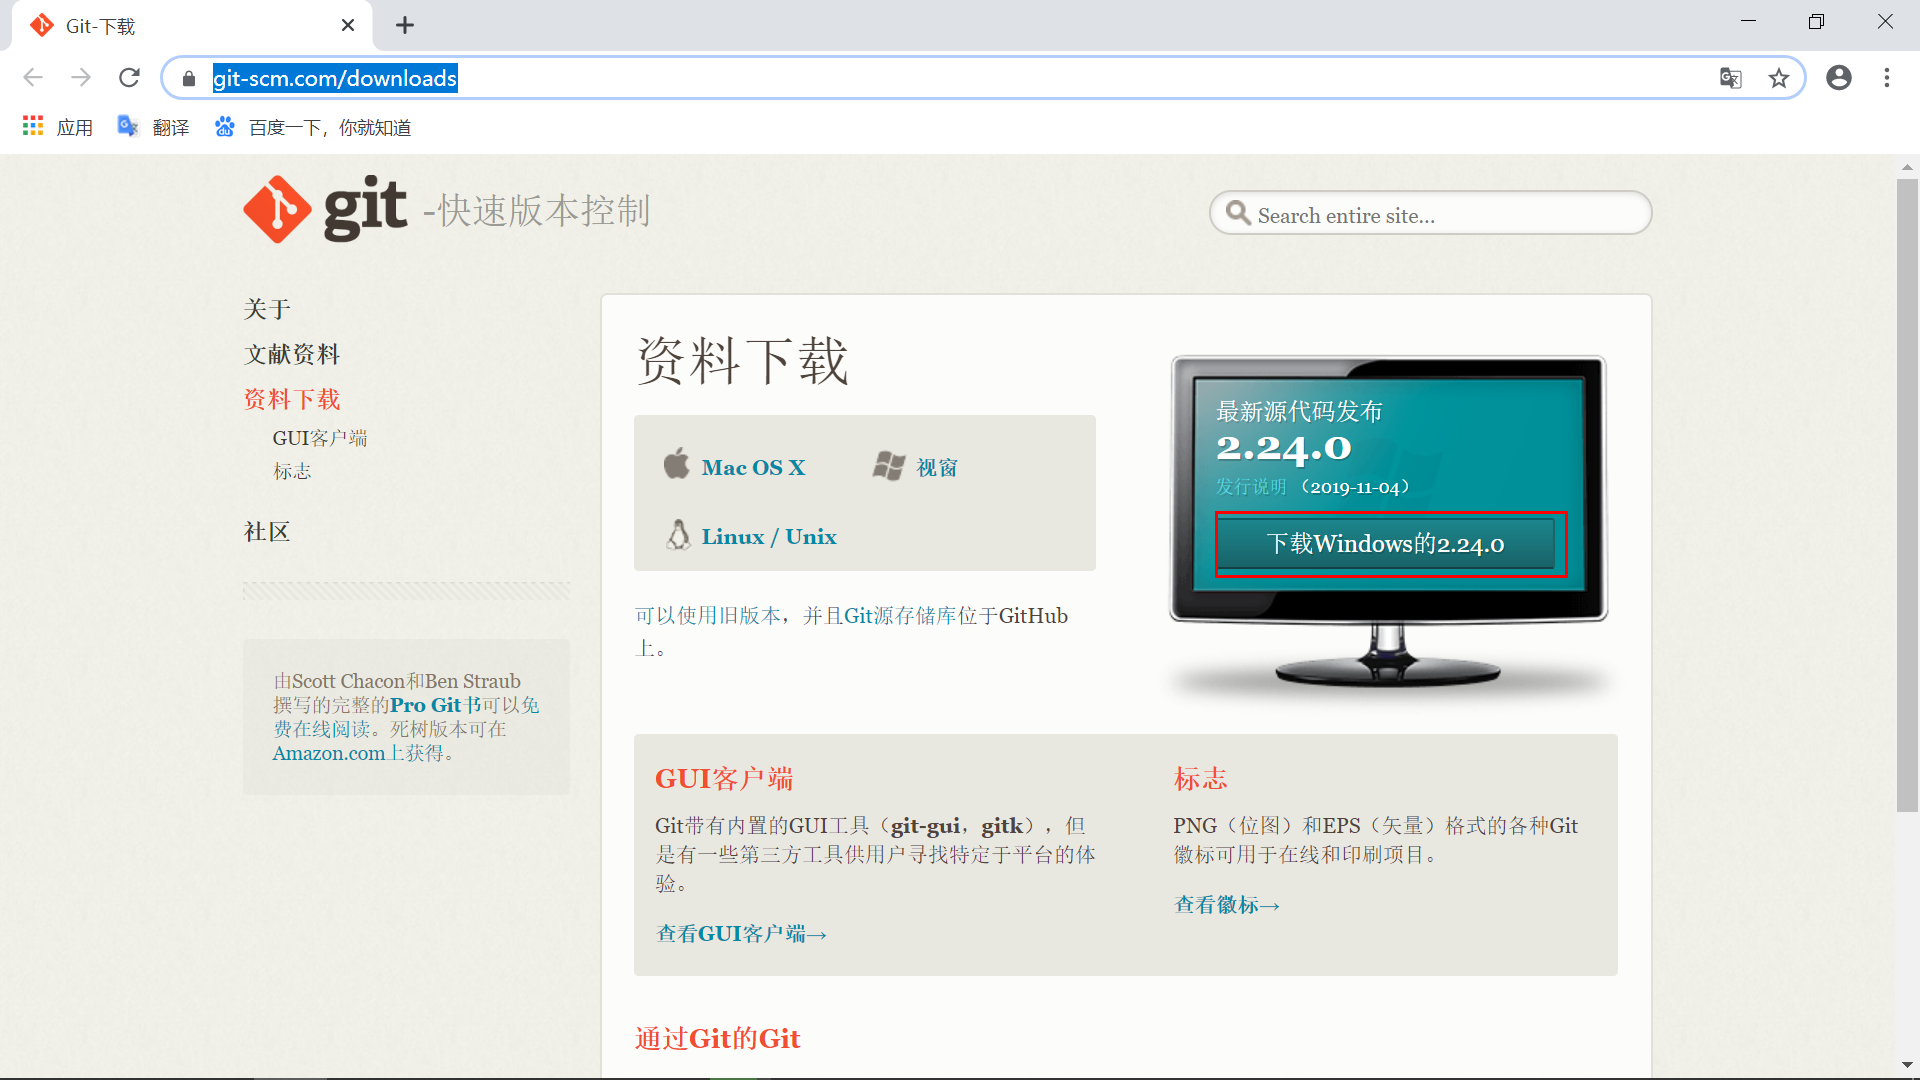Bookmark this page with the star icon
This screenshot has width=1920, height=1080.
1778,78
